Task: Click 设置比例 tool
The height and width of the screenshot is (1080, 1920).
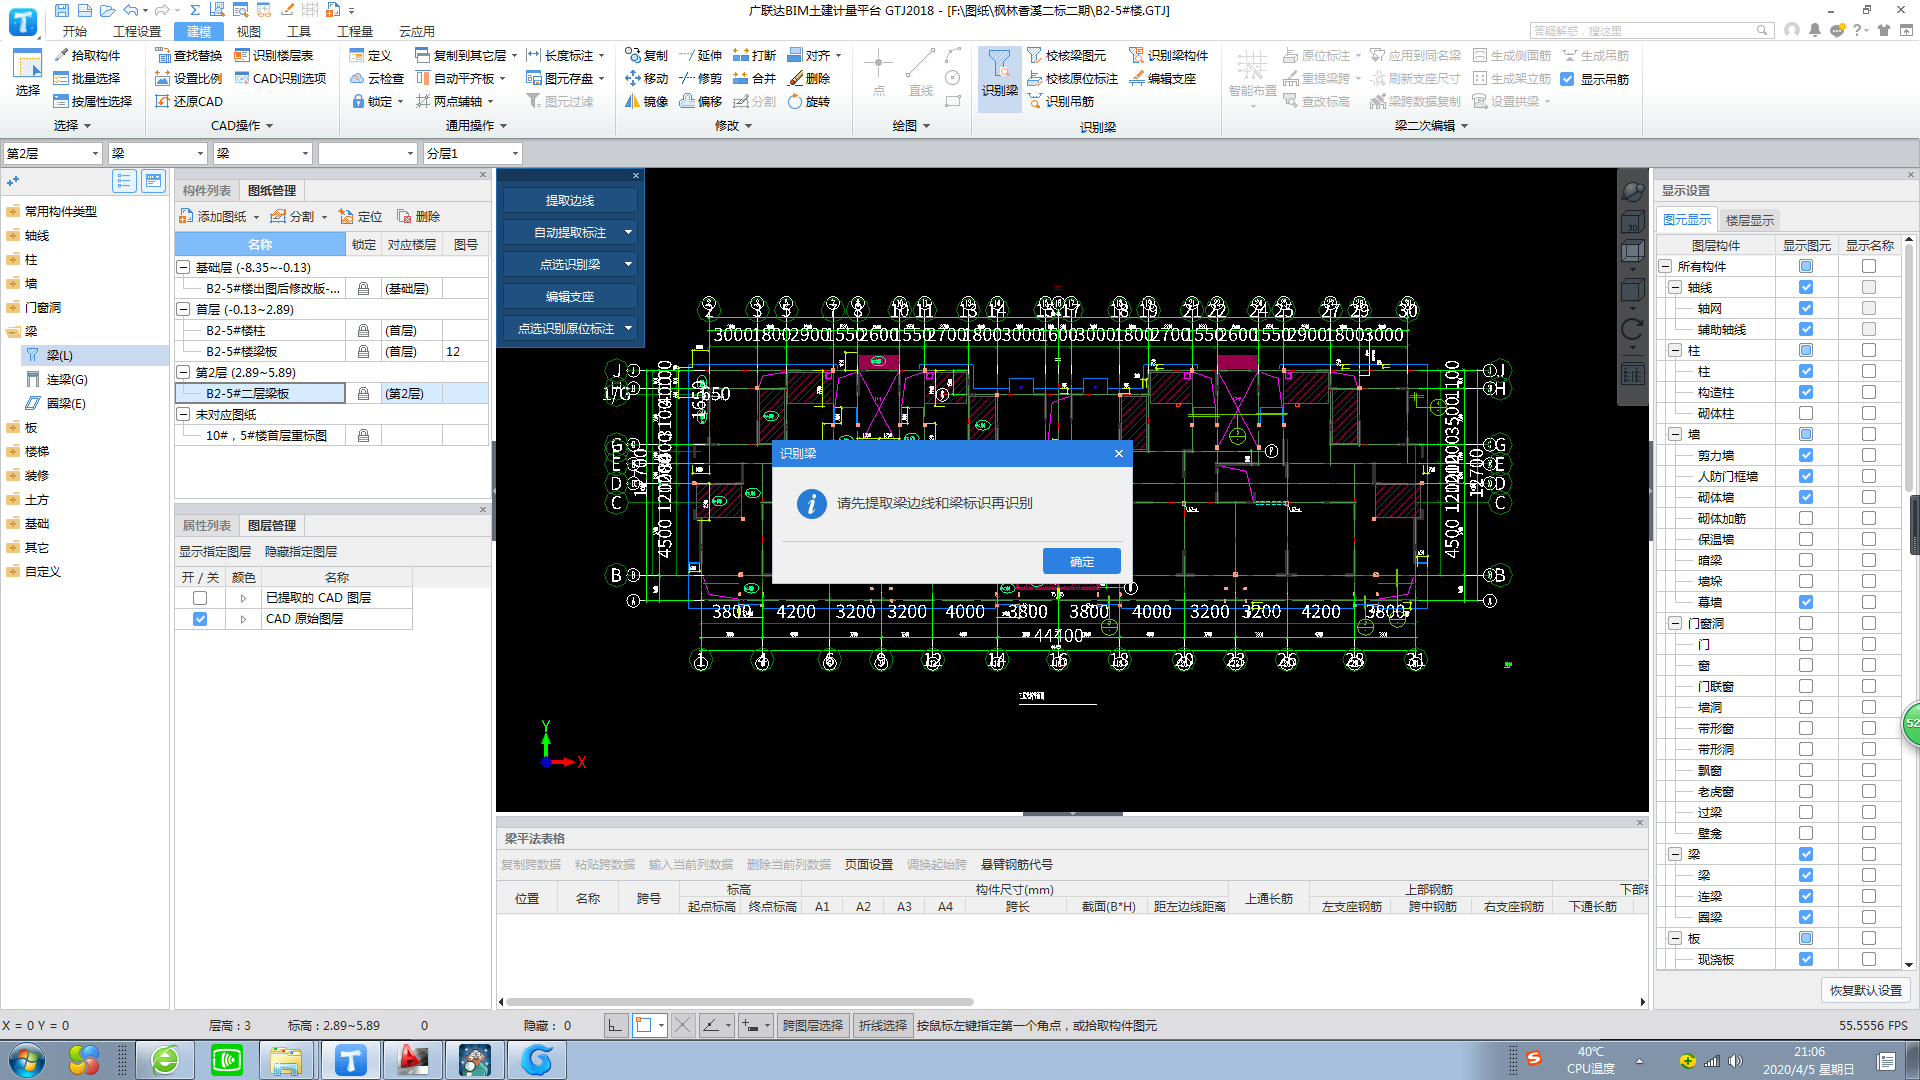Action: click(x=189, y=78)
